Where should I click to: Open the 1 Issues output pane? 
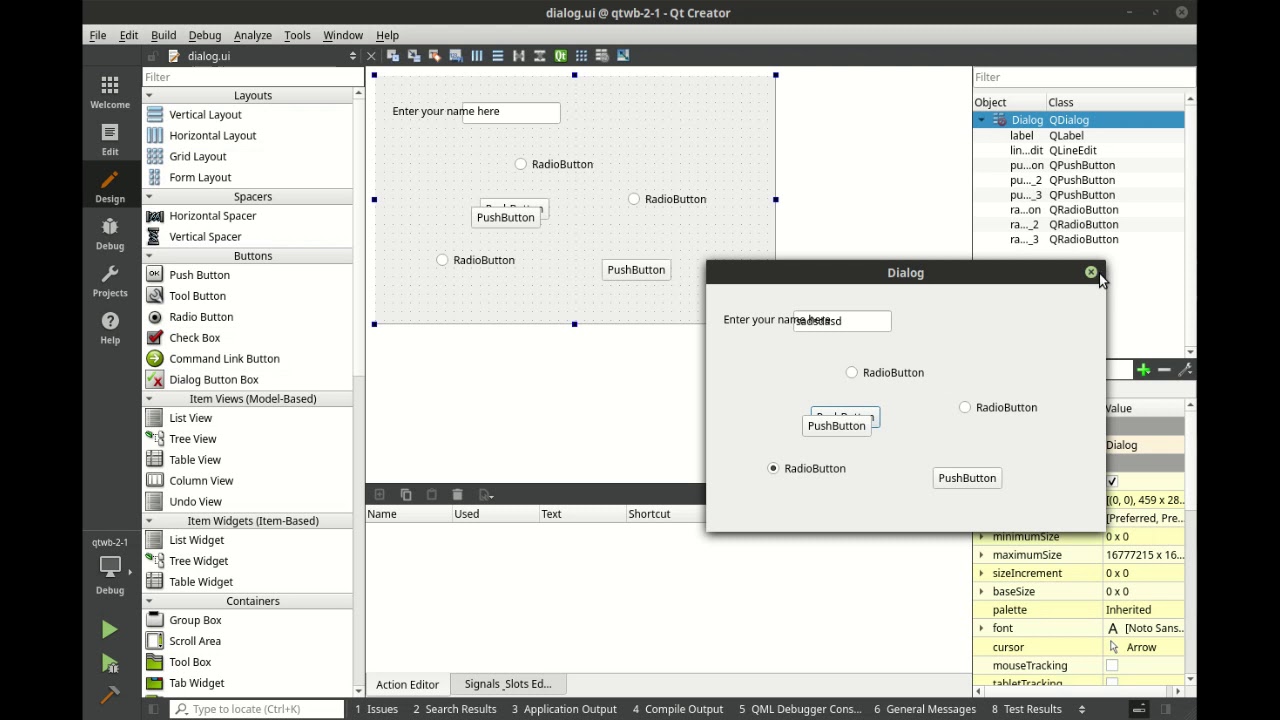(x=376, y=709)
